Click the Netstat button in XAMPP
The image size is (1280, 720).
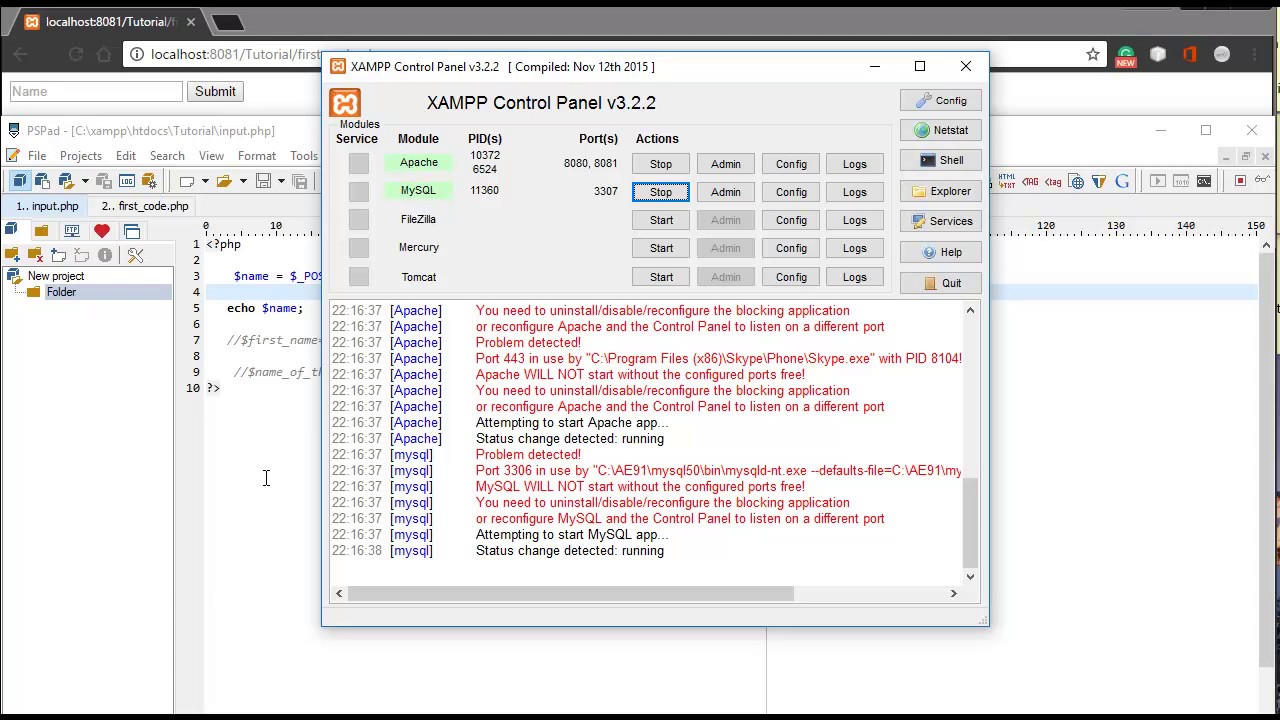(941, 130)
